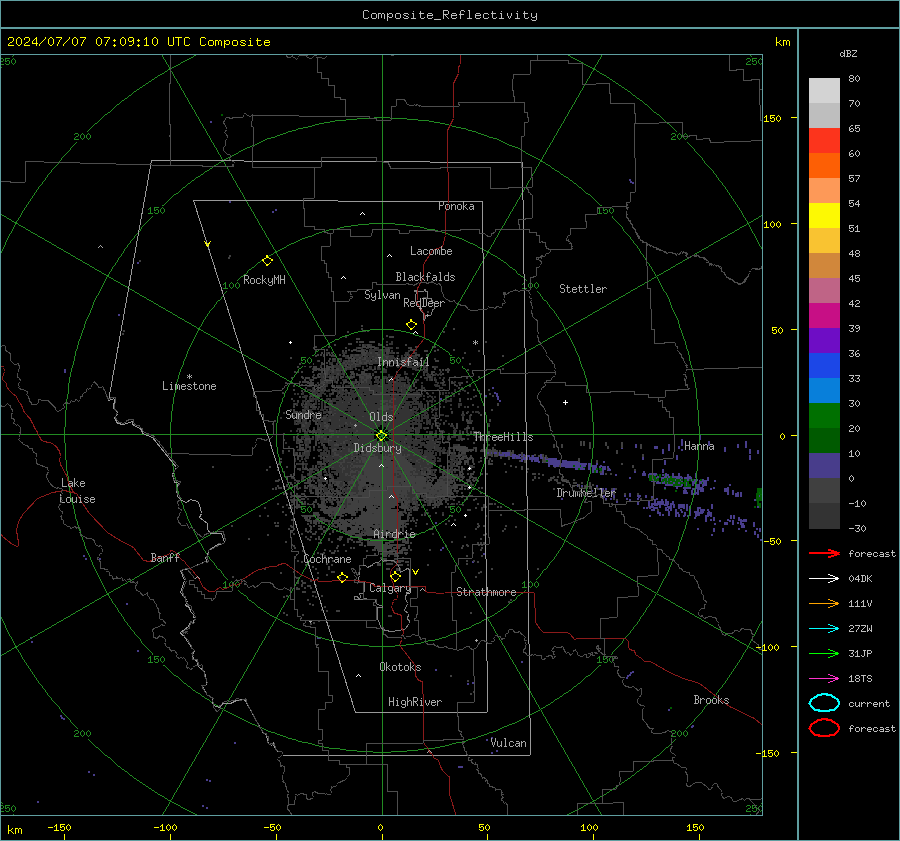This screenshot has width=900, height=841.
Task: Click the HighRiver label
Action: pos(415,702)
